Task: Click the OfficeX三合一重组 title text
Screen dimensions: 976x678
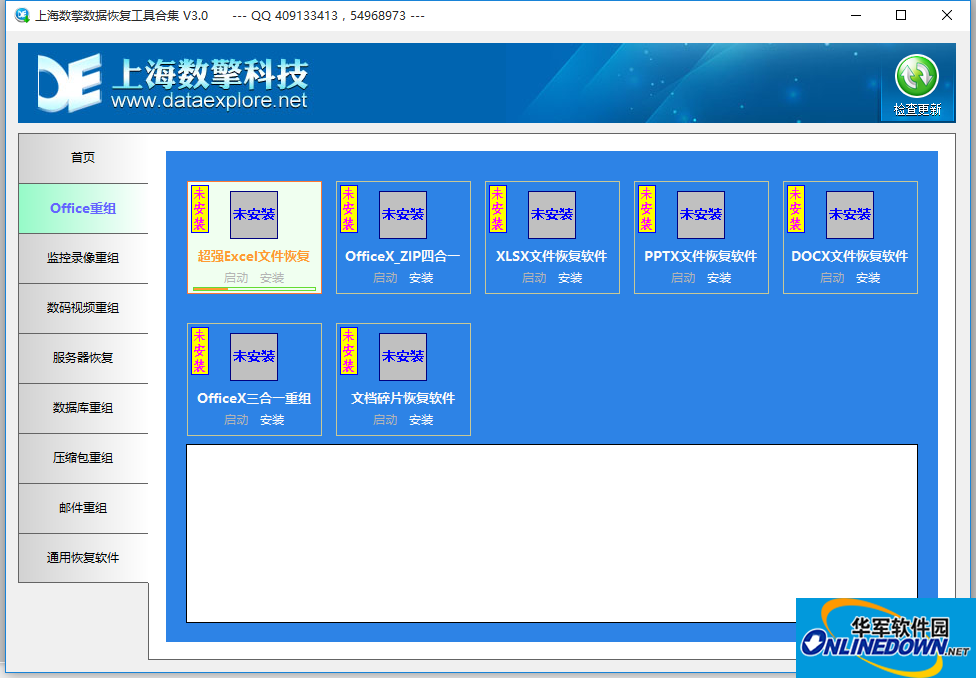Action: coord(254,398)
